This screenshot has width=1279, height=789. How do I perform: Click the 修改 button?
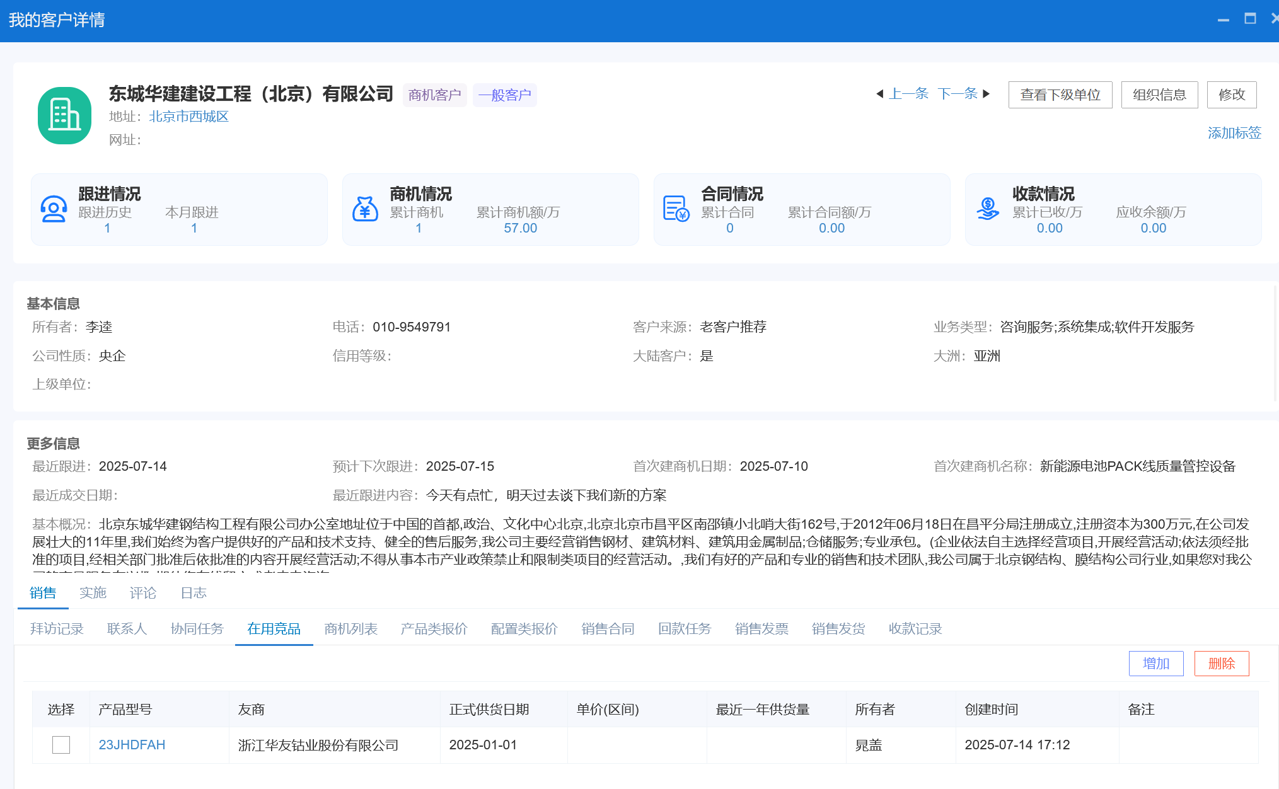point(1231,94)
